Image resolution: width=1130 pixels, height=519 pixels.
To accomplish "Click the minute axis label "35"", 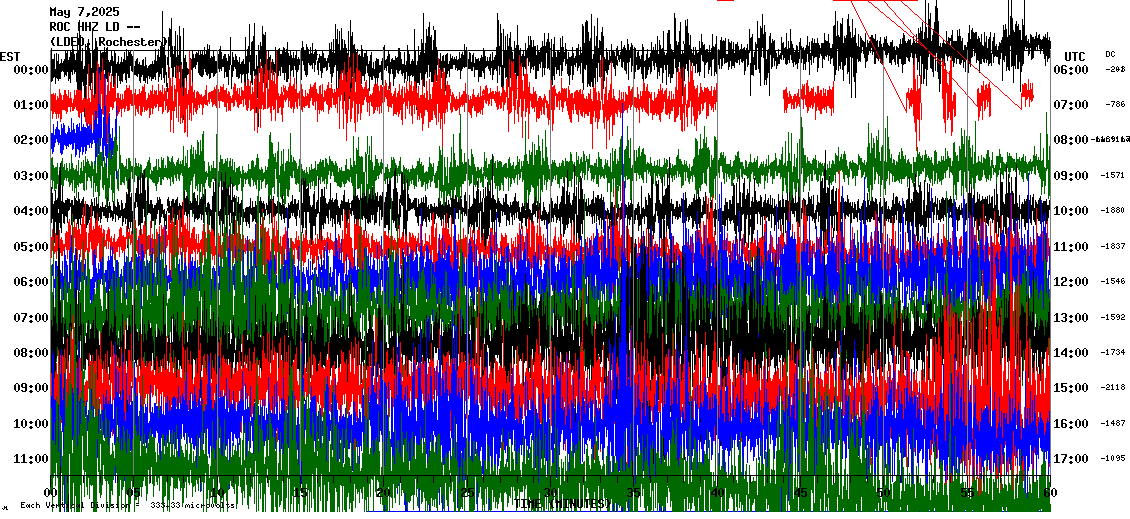I will [633, 493].
